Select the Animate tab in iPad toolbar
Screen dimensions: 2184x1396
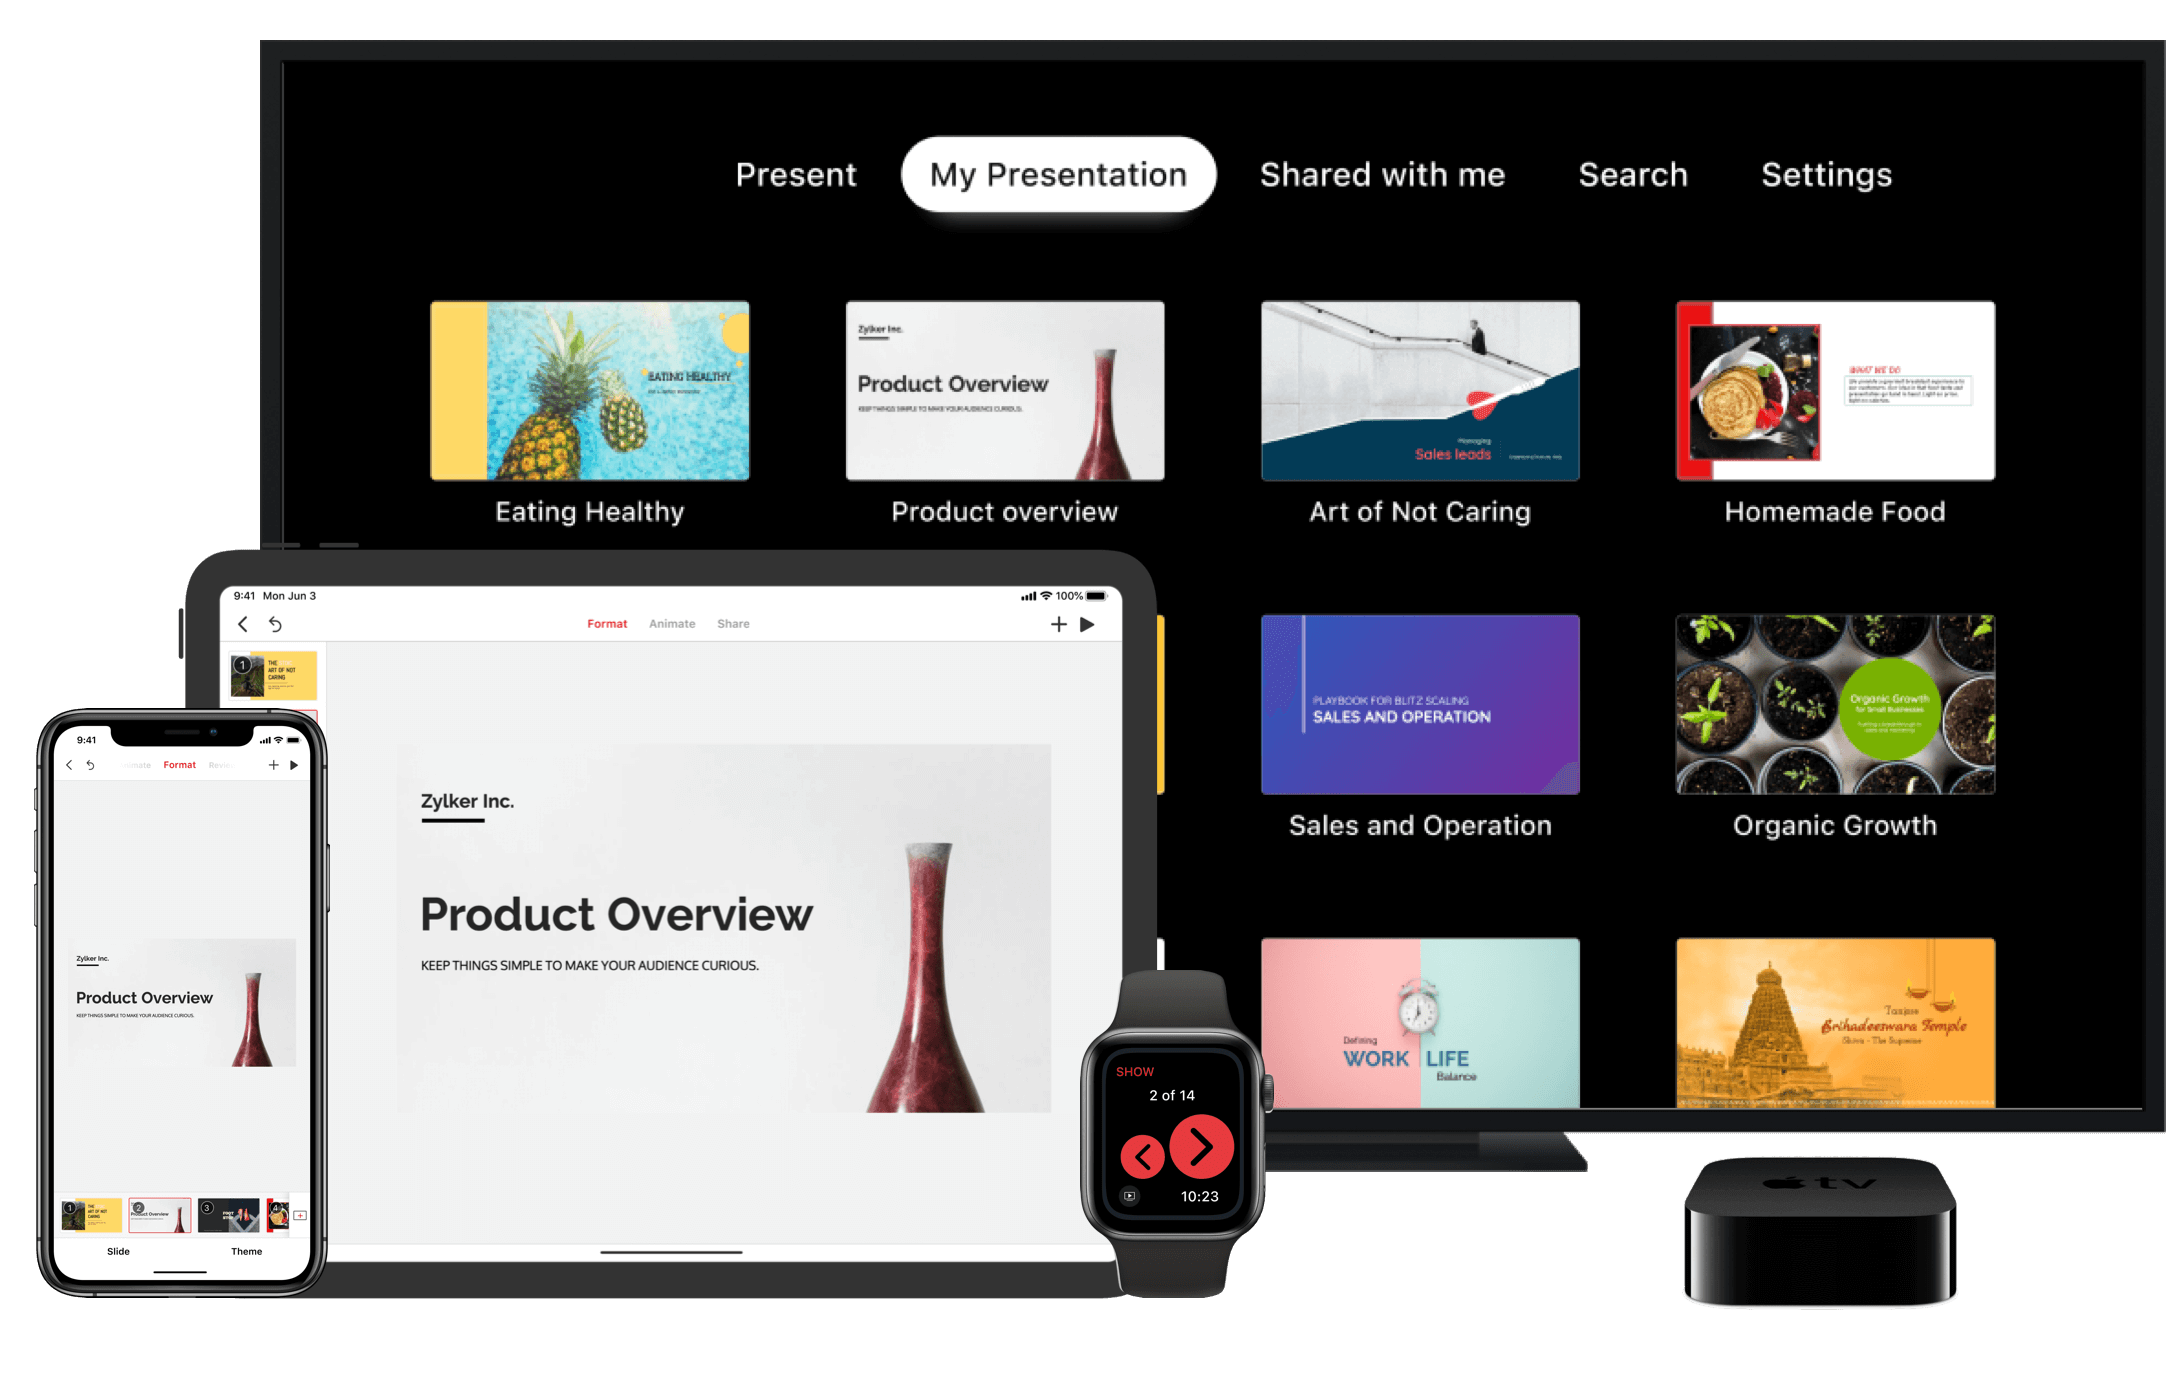point(672,621)
